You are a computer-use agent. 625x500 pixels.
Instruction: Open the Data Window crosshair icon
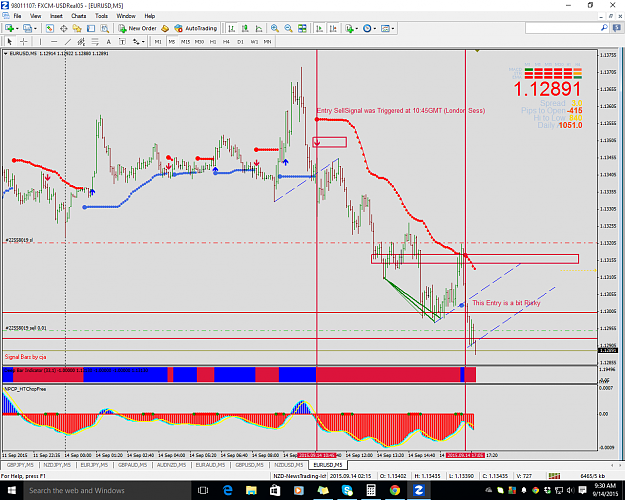click(63, 28)
